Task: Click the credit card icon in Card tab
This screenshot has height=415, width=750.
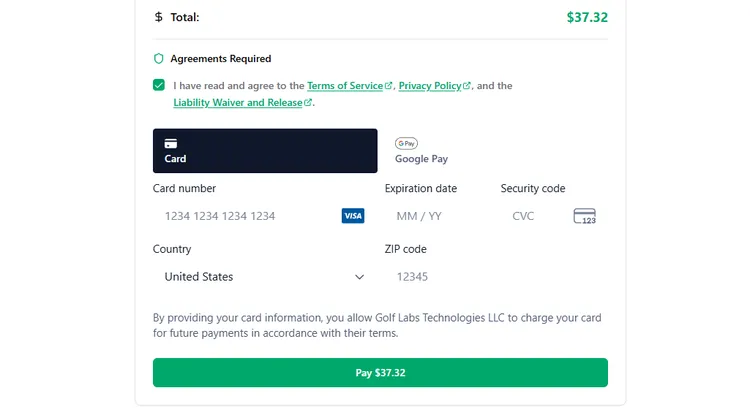Action: pyautogui.click(x=171, y=143)
